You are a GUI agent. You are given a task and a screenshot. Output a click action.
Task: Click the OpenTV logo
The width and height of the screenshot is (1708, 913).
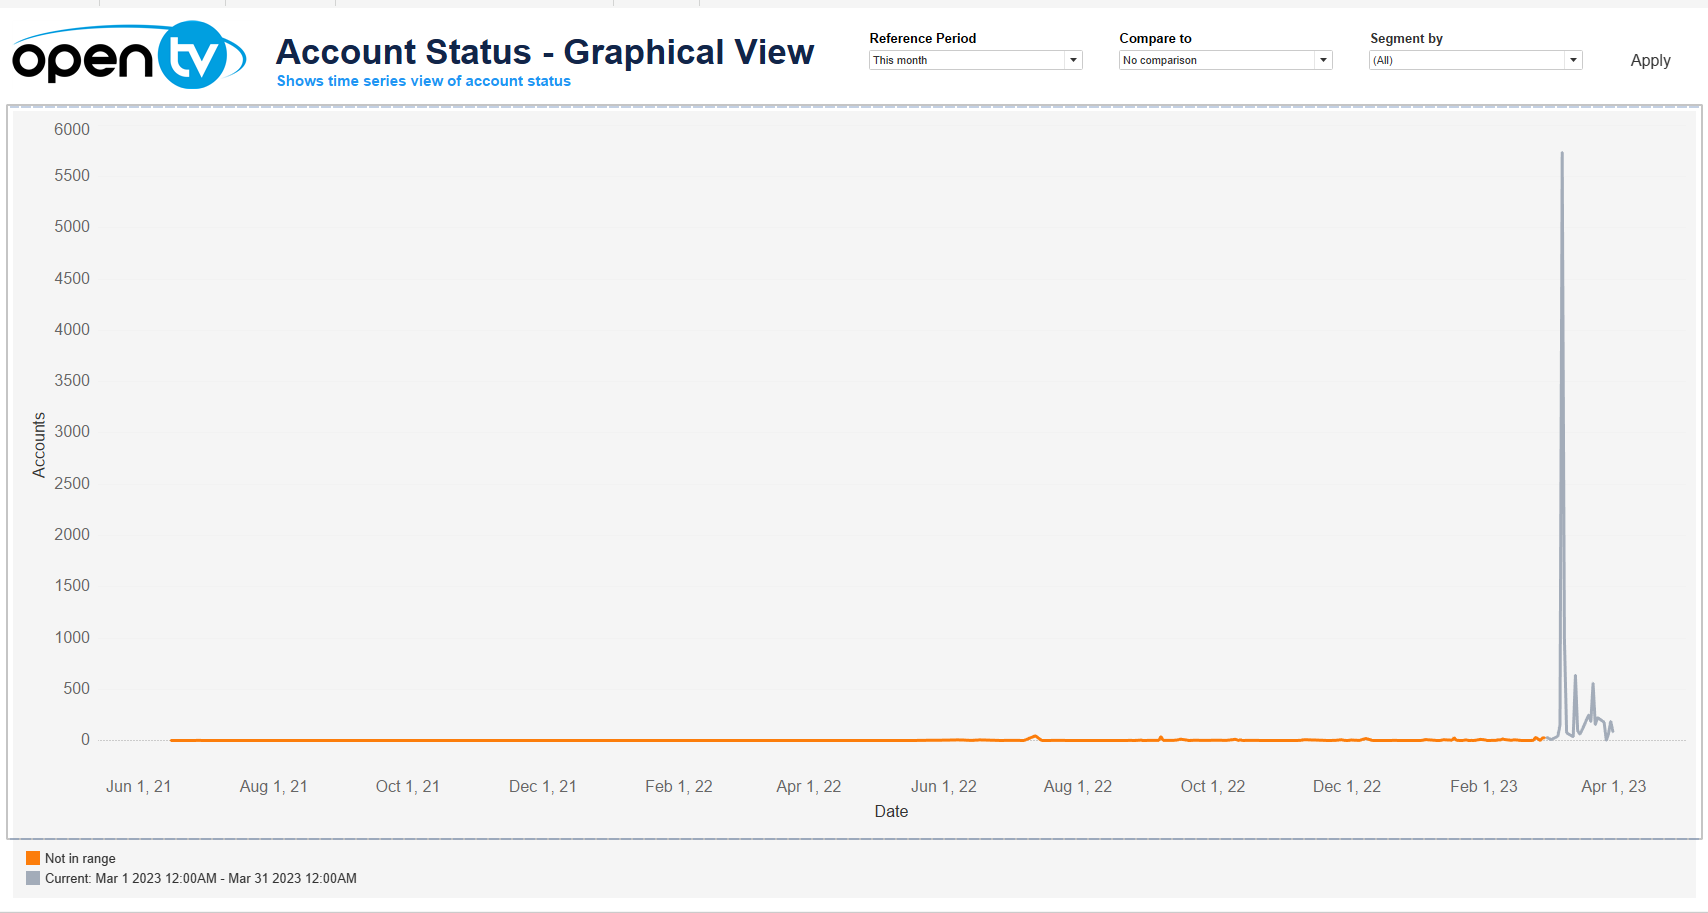point(128,56)
